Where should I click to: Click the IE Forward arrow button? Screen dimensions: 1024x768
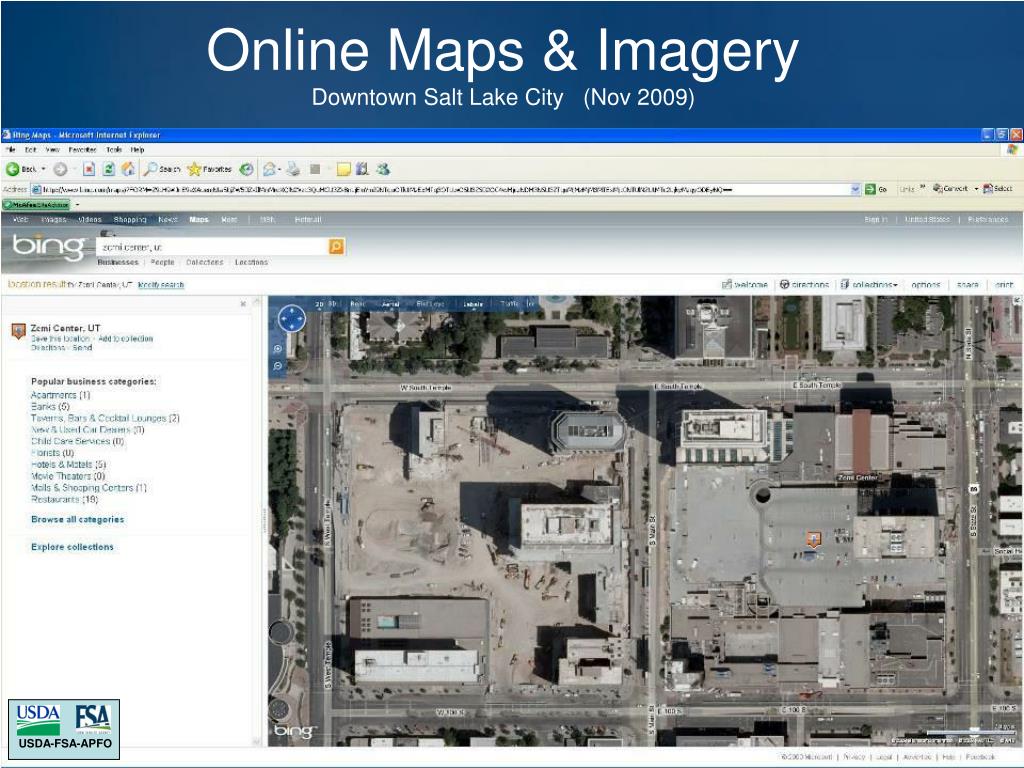click(x=60, y=169)
